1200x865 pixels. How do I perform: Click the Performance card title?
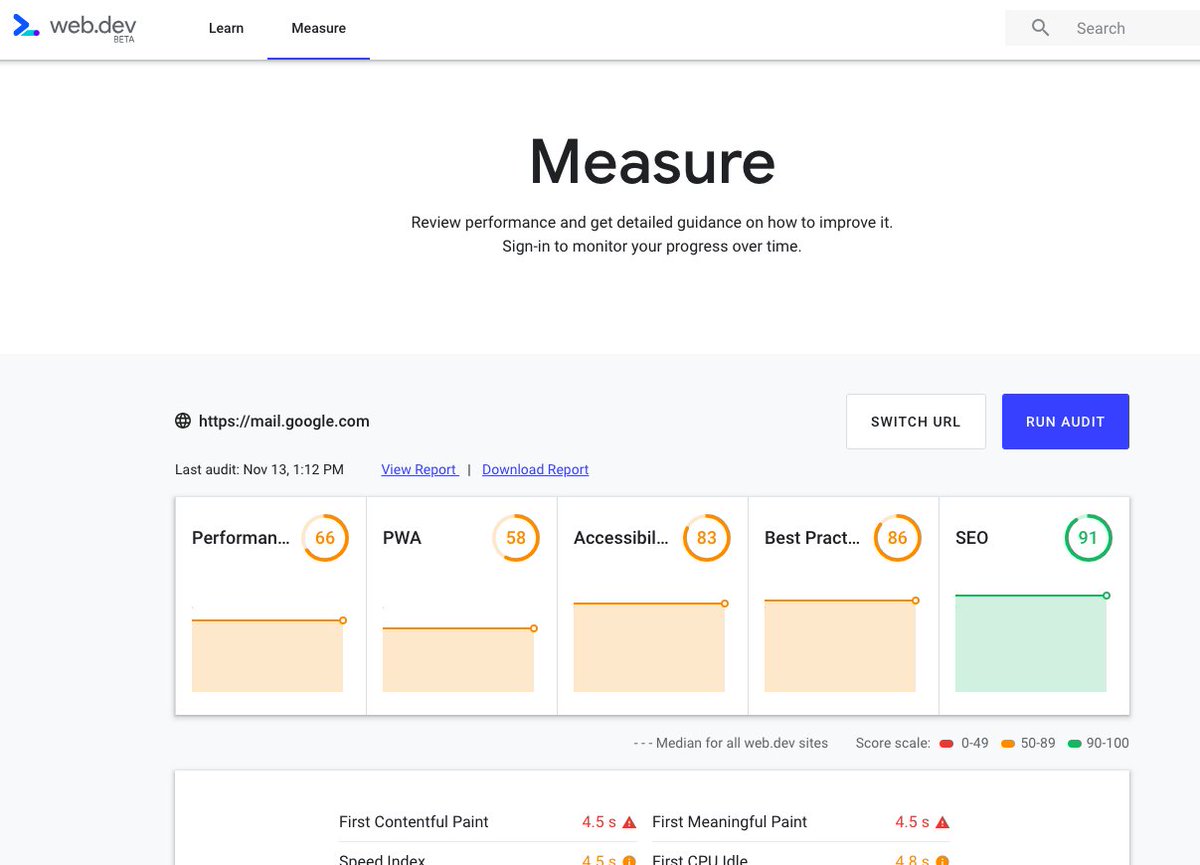241,538
